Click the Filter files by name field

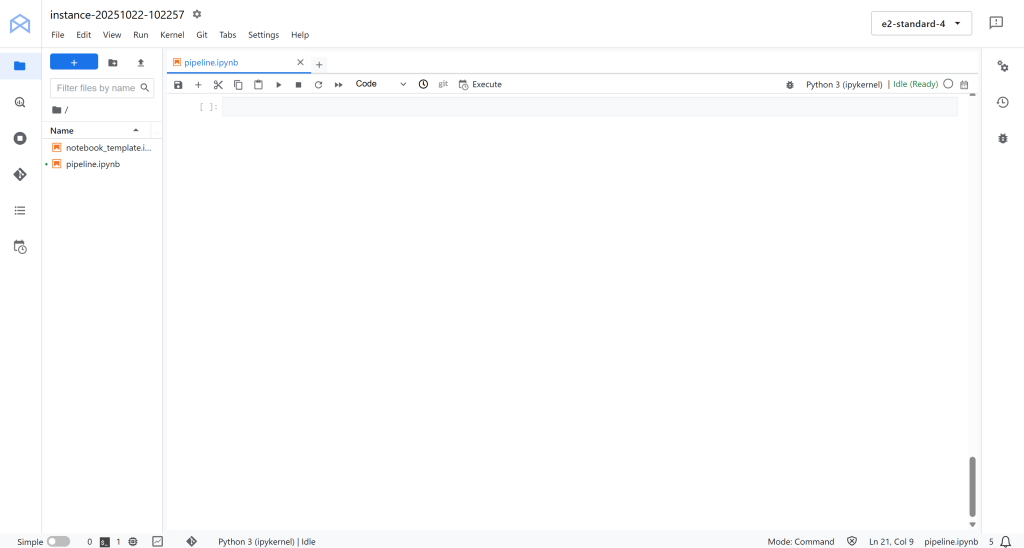point(96,88)
